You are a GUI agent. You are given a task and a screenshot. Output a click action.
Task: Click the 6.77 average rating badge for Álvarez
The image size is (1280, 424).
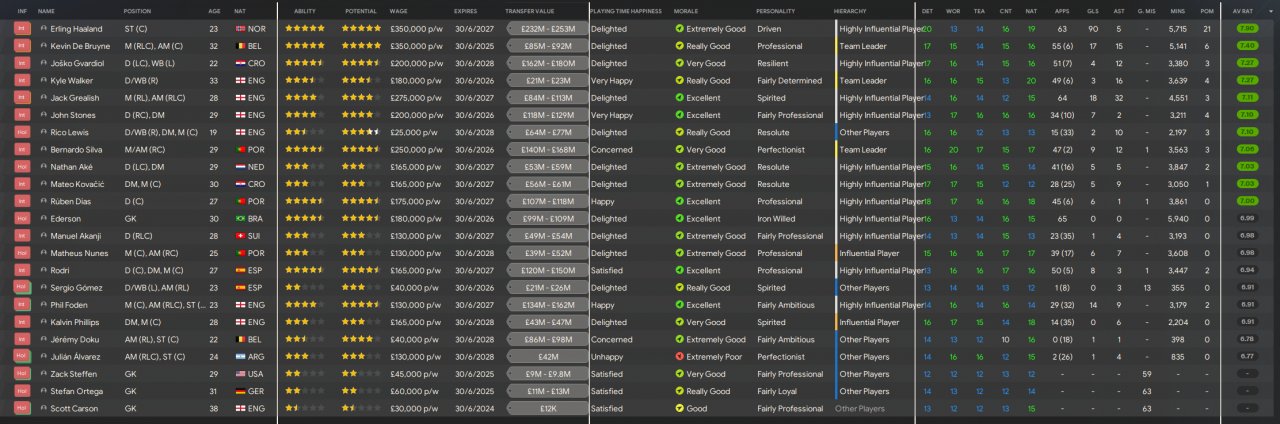(x=1246, y=357)
